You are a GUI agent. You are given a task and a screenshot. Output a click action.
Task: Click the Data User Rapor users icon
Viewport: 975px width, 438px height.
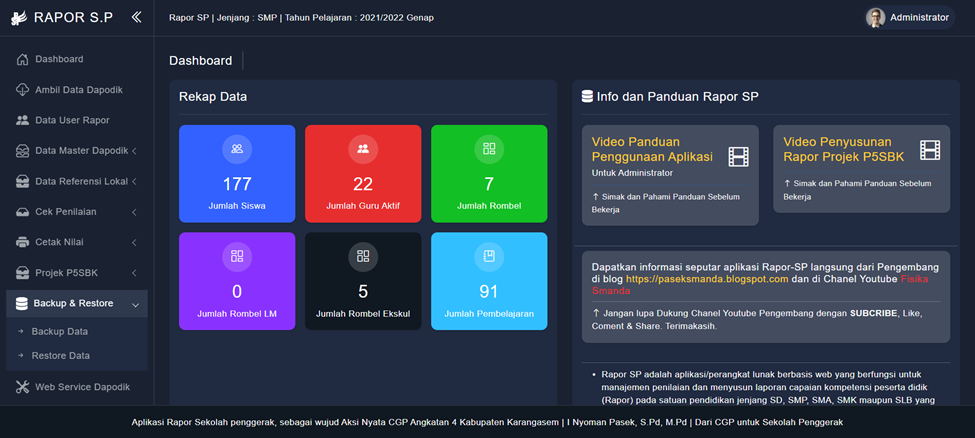23,120
